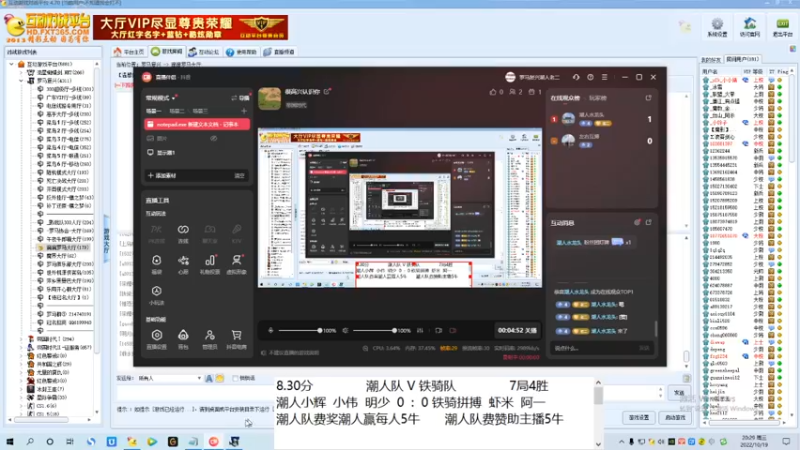The width and height of the screenshot is (800, 450).
Task: Open the 我的好友 tab
Action: click(711, 60)
